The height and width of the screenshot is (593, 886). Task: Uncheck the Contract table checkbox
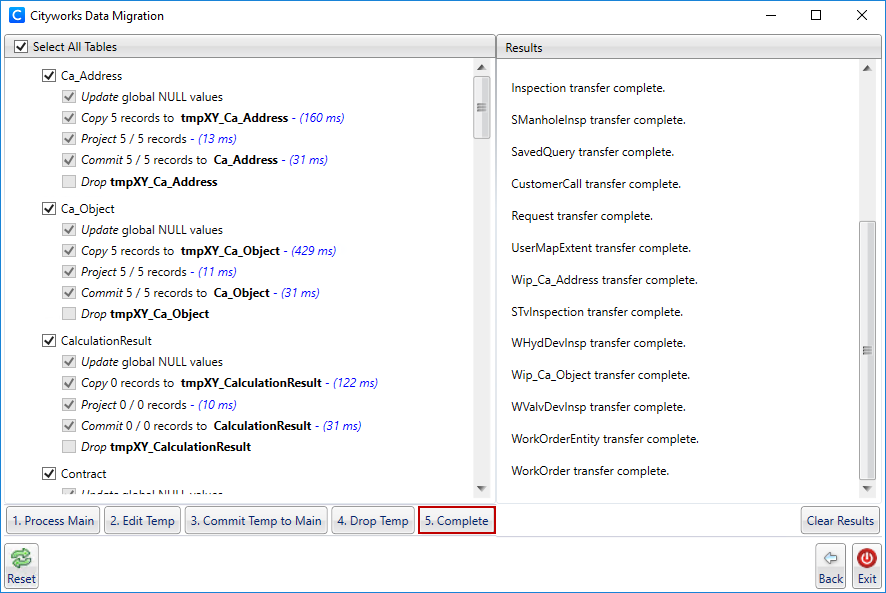click(49, 474)
